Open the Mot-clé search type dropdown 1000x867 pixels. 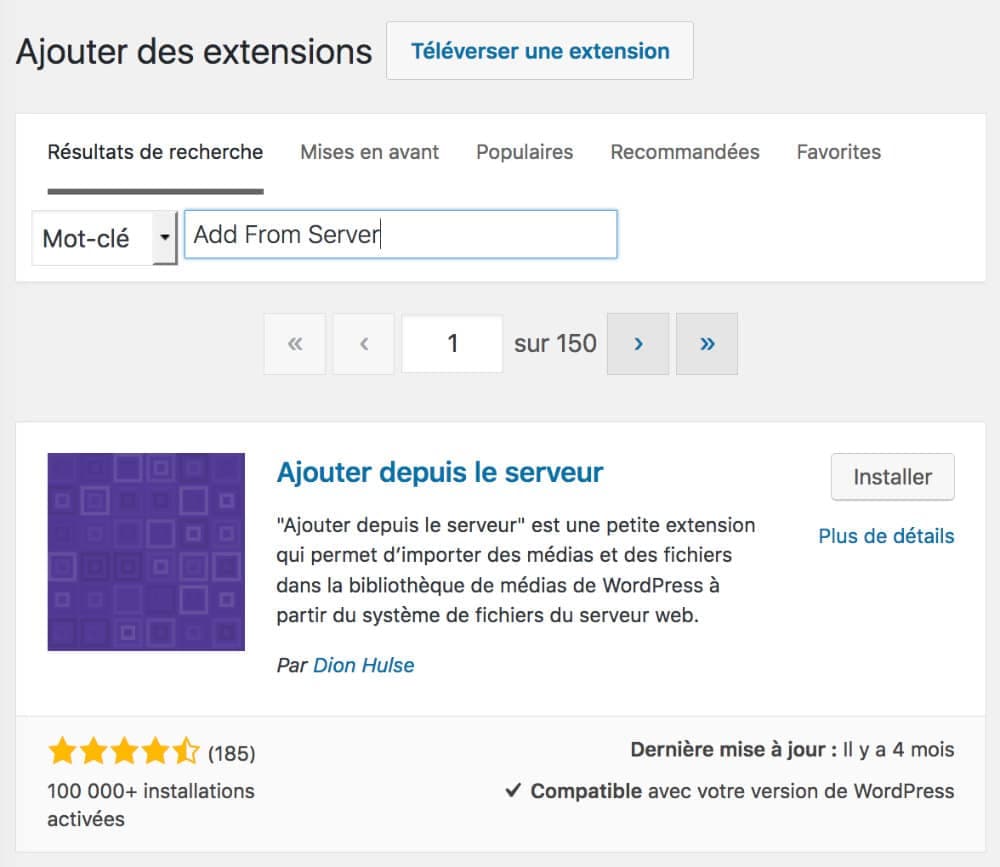click(x=100, y=238)
